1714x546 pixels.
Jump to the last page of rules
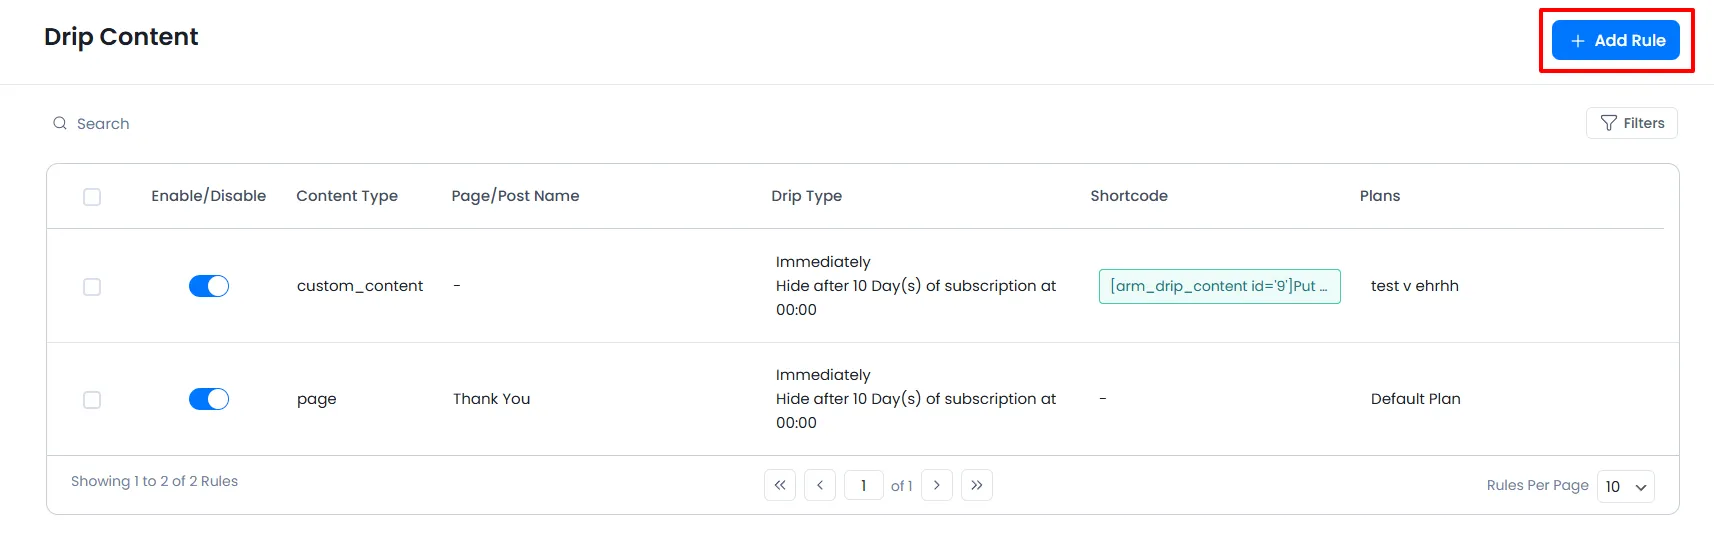pyautogui.click(x=977, y=486)
